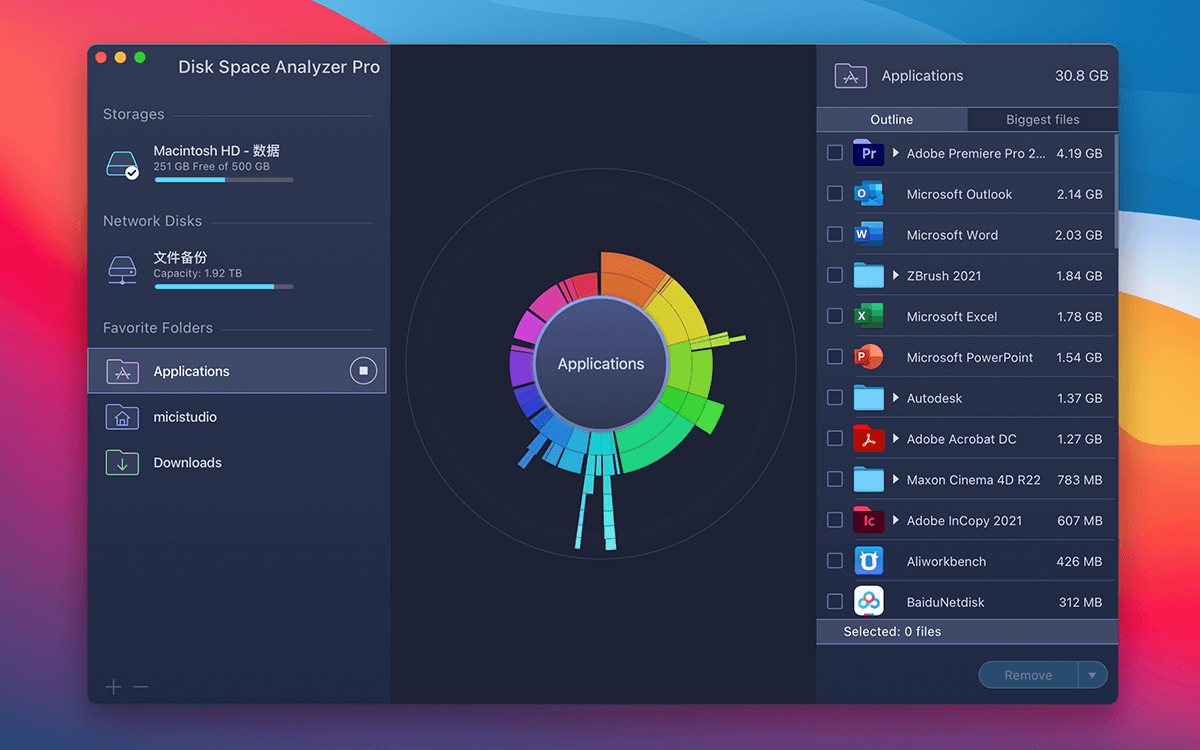
Task: Click the Microsoft Excel row label
Action: tap(952, 316)
